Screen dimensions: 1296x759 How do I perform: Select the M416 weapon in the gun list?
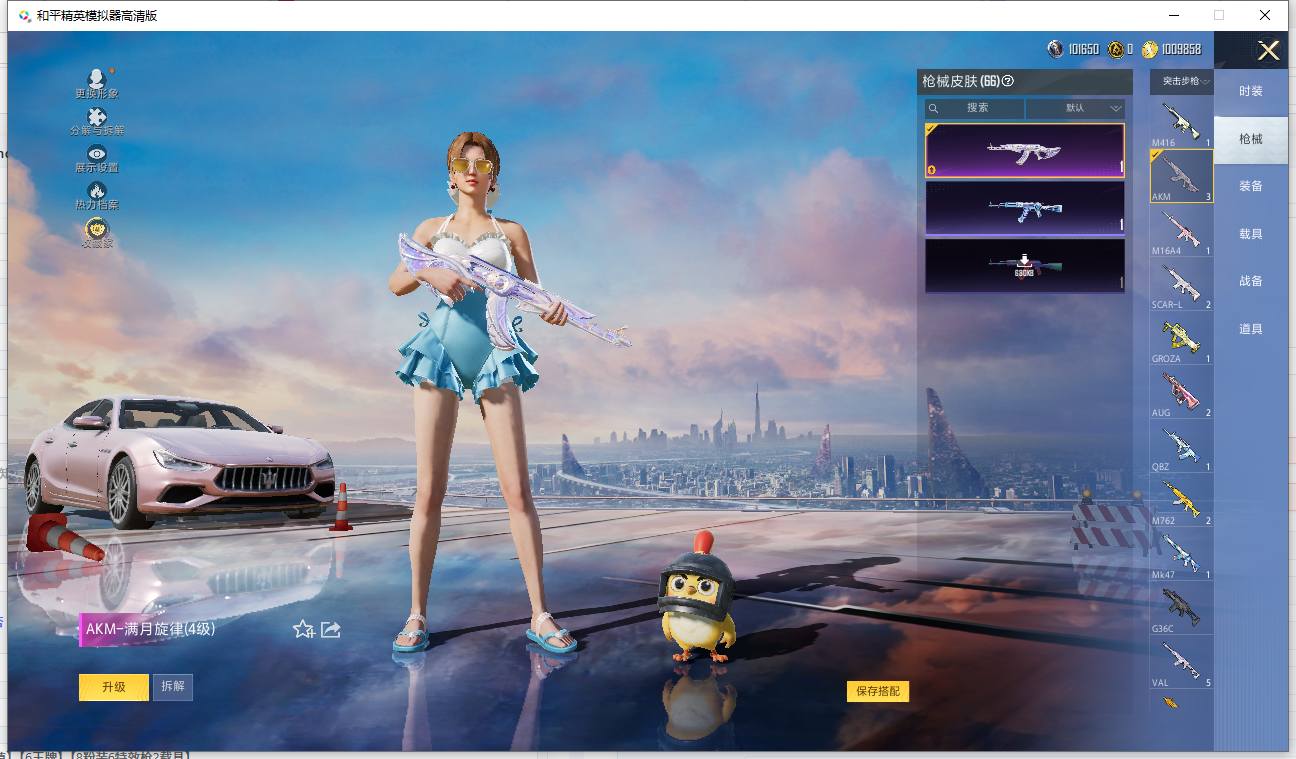click(1181, 123)
